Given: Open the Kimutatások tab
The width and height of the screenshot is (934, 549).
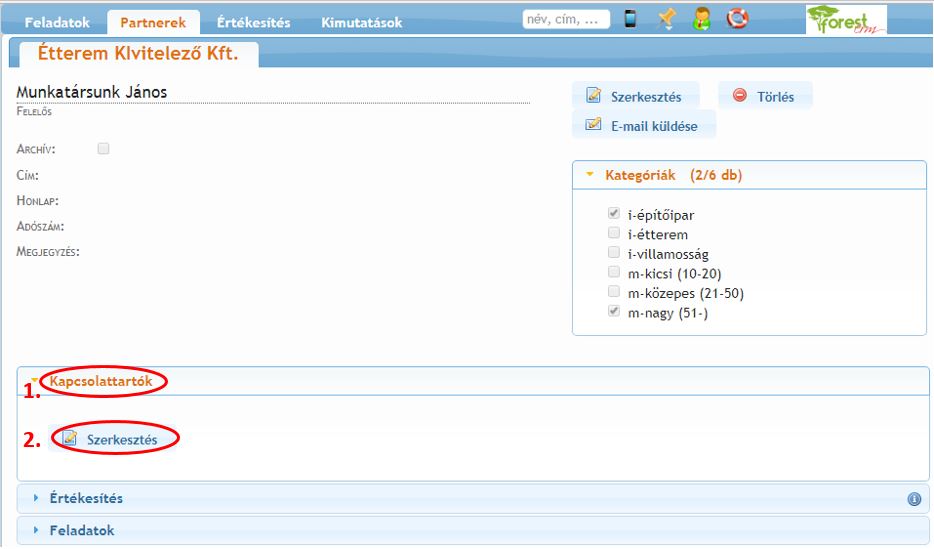Looking at the screenshot, I should (362, 22).
